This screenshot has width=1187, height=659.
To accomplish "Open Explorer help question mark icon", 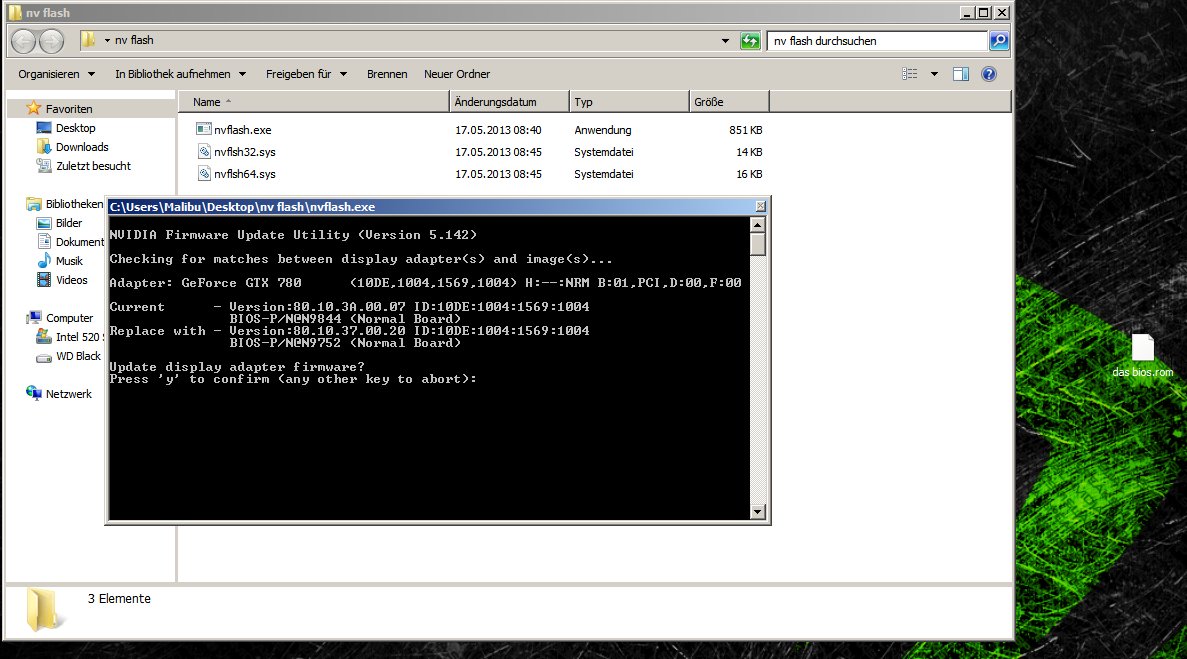I will tap(989, 74).
